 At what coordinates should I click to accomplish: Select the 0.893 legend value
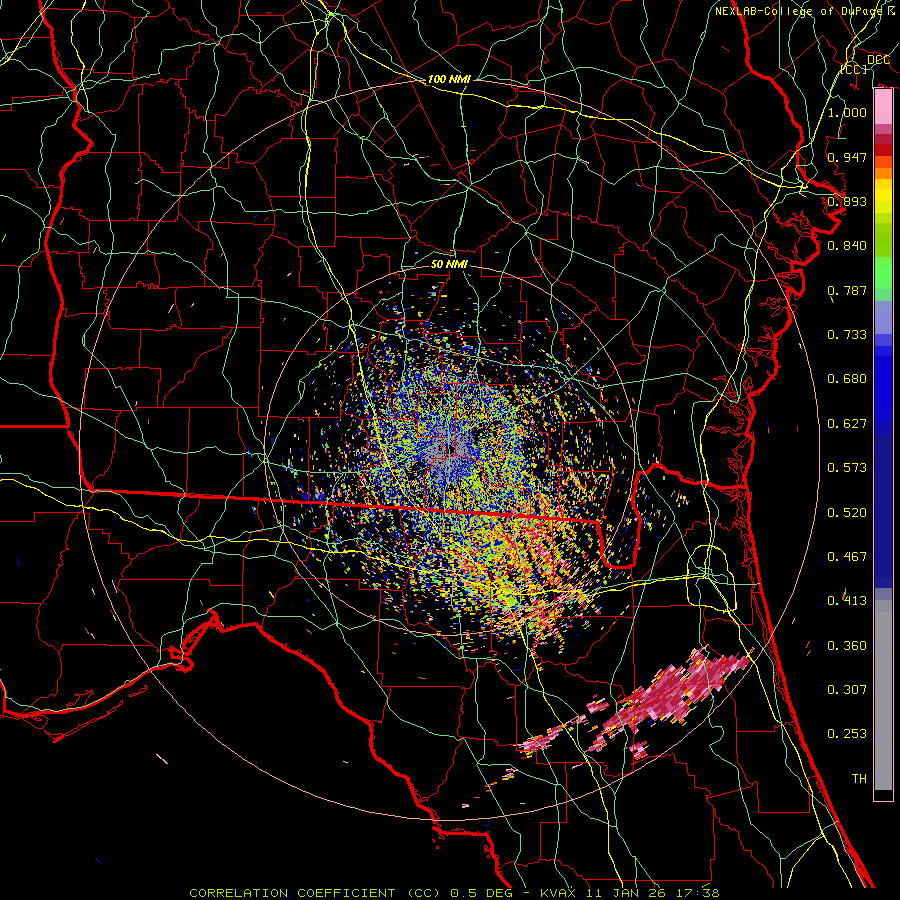click(x=847, y=201)
